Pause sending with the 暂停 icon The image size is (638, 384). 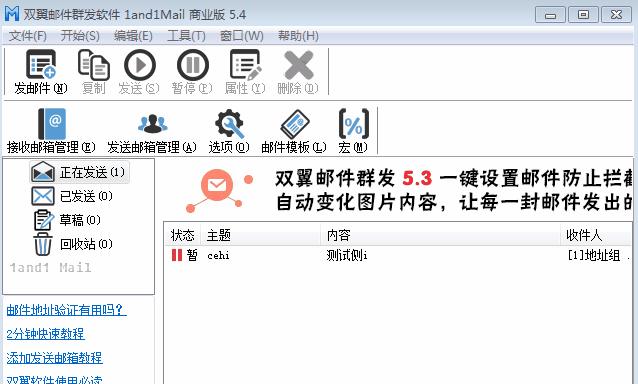[x=192, y=65]
